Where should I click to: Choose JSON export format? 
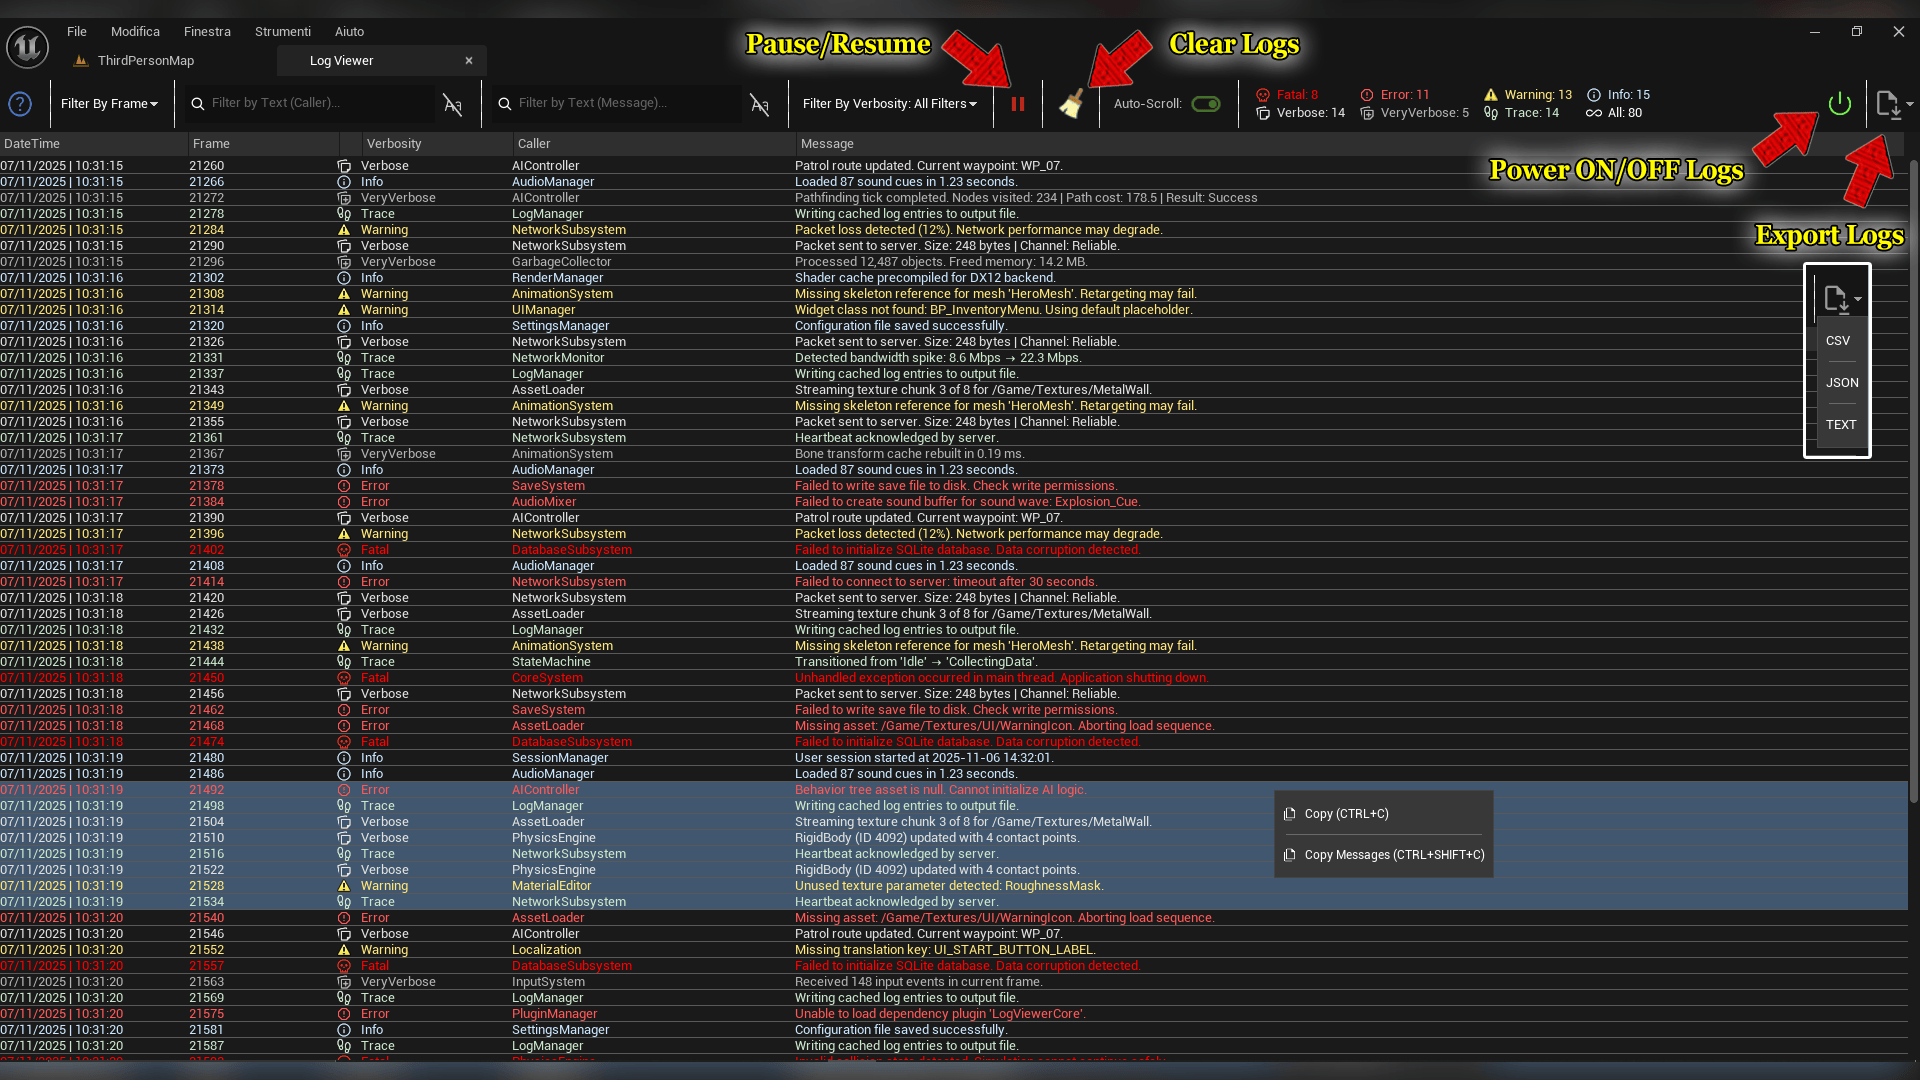tap(1841, 383)
